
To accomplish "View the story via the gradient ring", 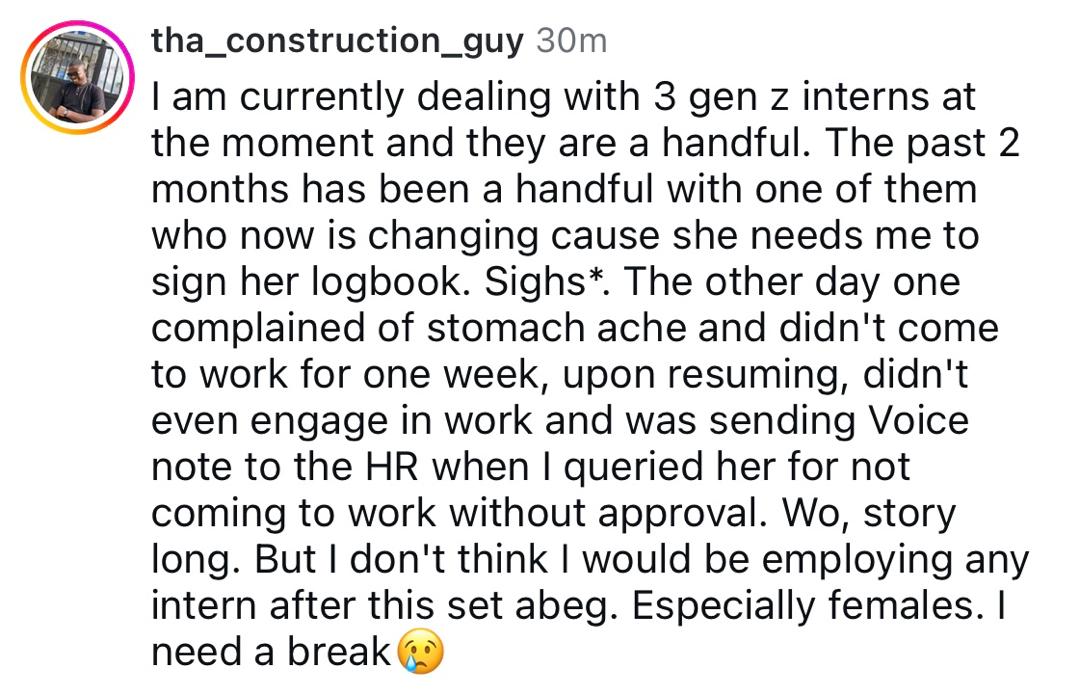I will (77, 77).
